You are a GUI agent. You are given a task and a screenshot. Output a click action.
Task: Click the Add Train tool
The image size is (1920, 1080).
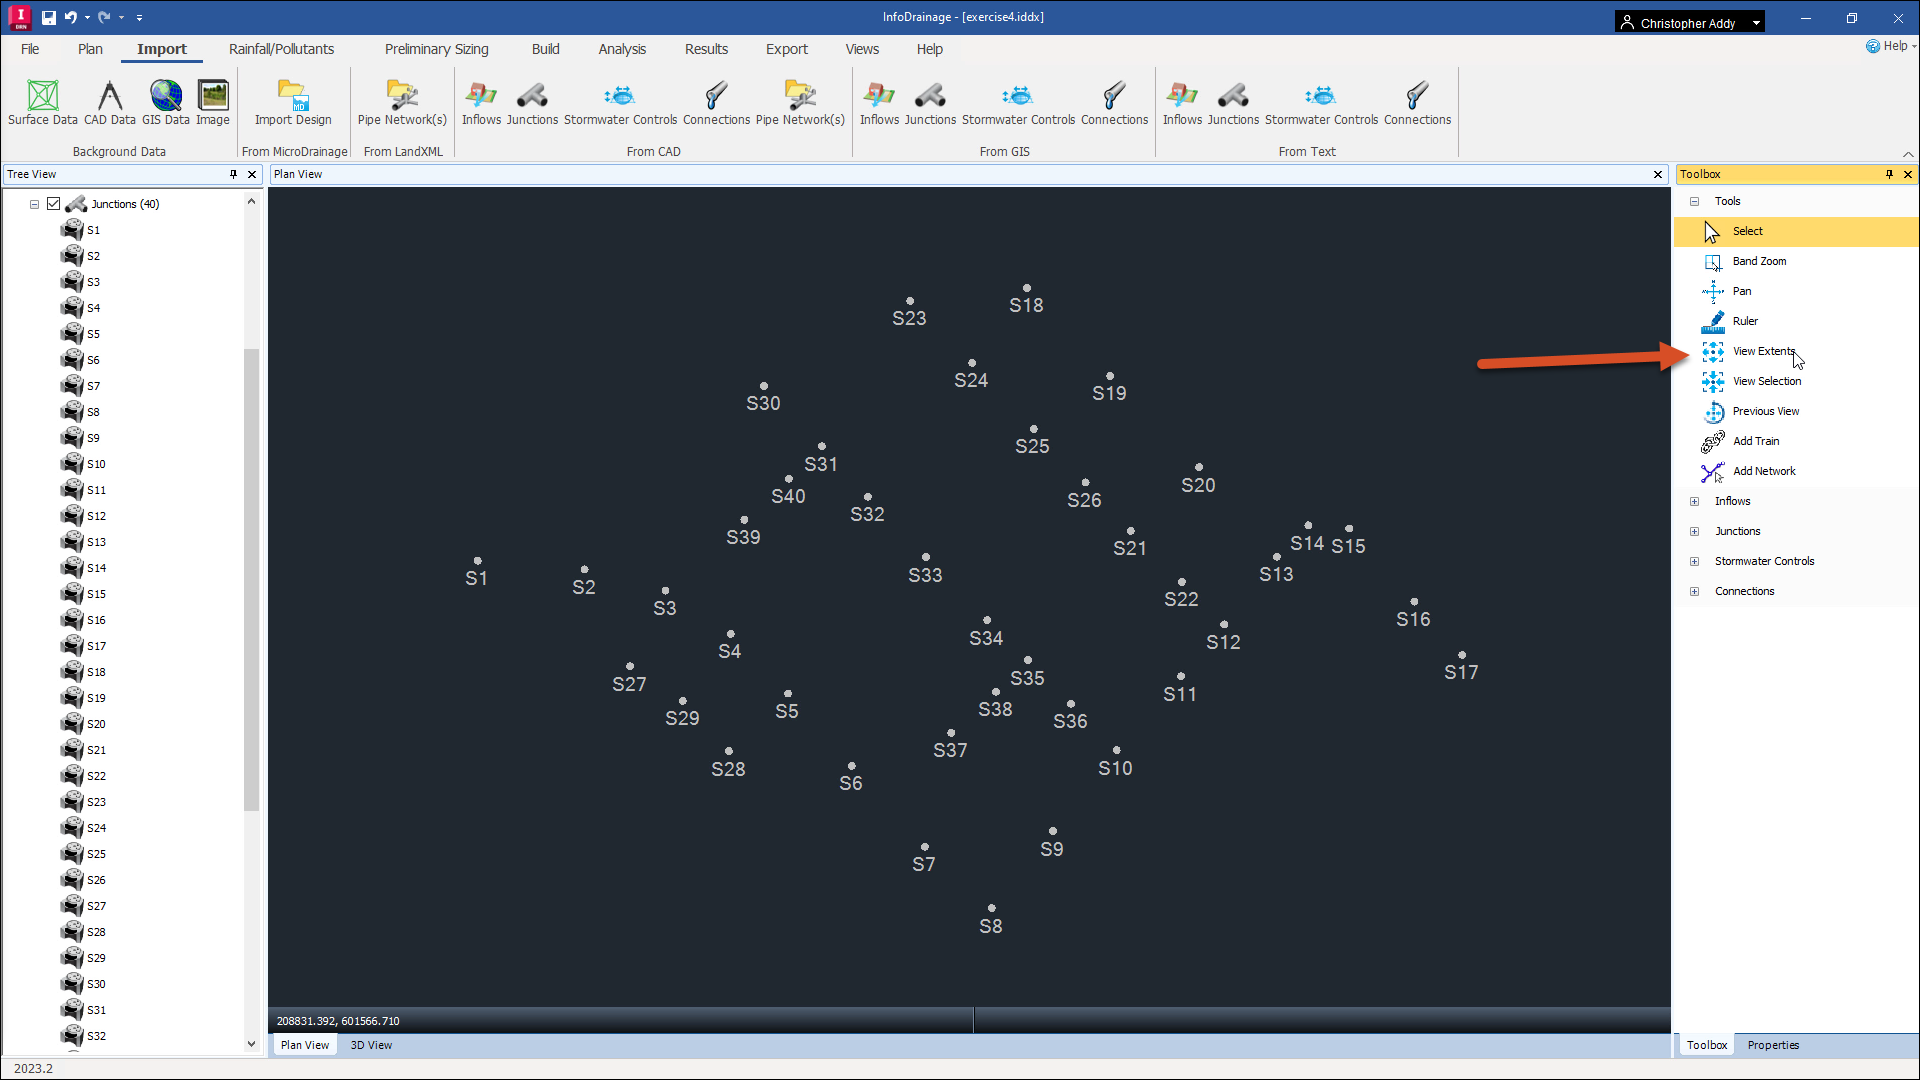pos(1755,440)
